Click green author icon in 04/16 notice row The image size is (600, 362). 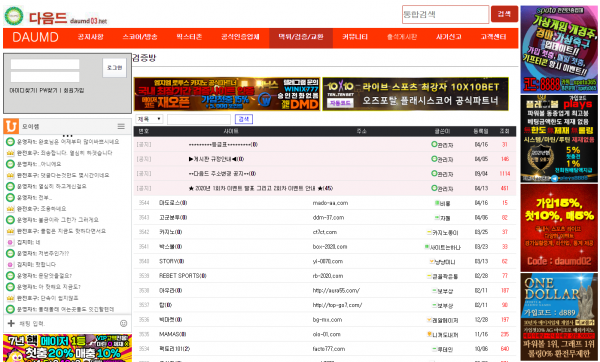coord(434,144)
